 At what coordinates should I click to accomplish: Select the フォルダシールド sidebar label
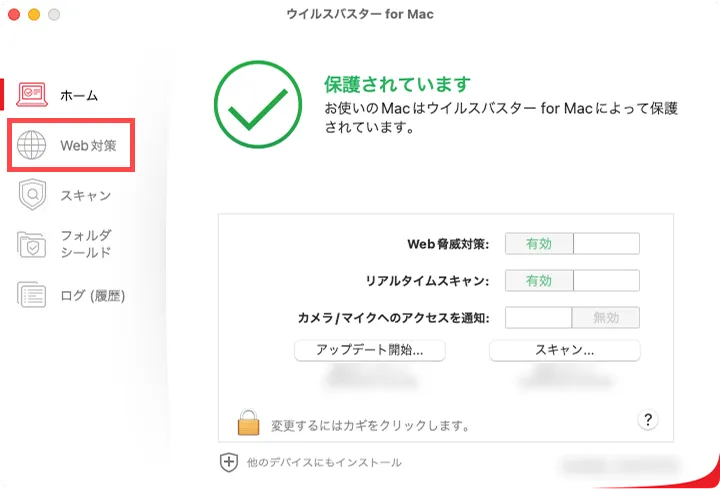coord(86,244)
